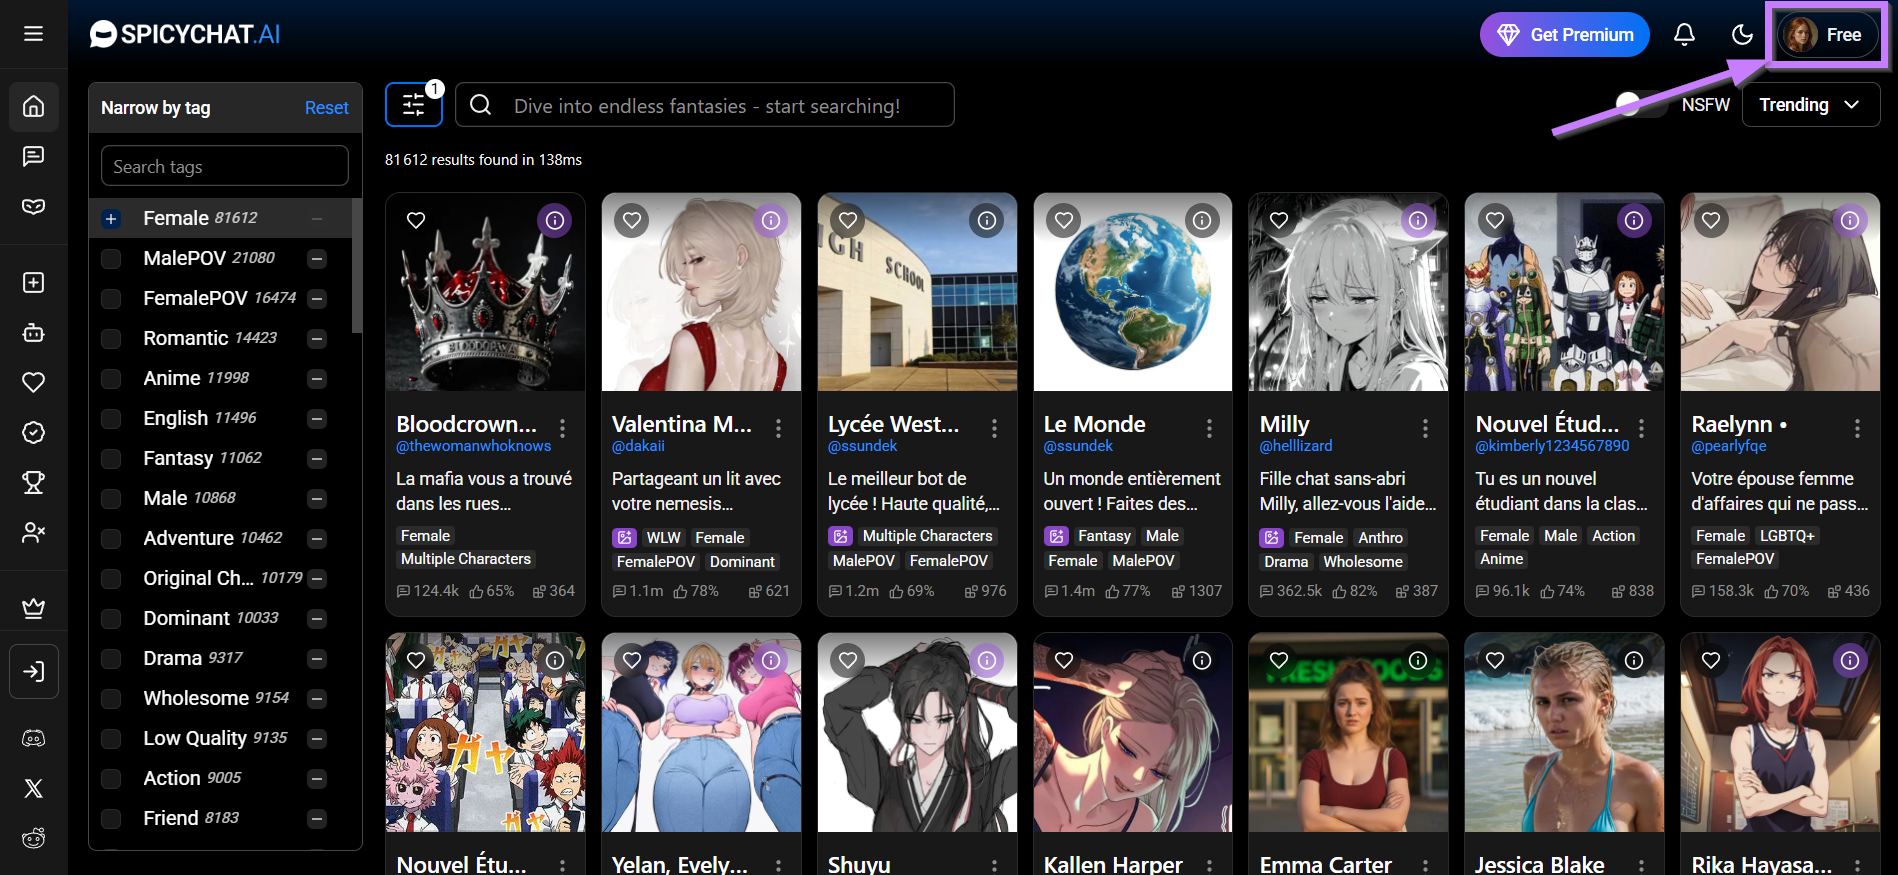Open the Shuyu card image
Screen dimensions: 1898x875
tap(917, 732)
